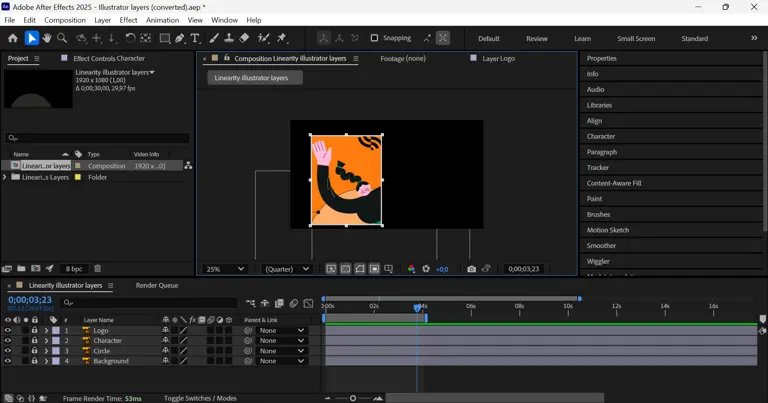Open the Effect menu

click(x=128, y=20)
